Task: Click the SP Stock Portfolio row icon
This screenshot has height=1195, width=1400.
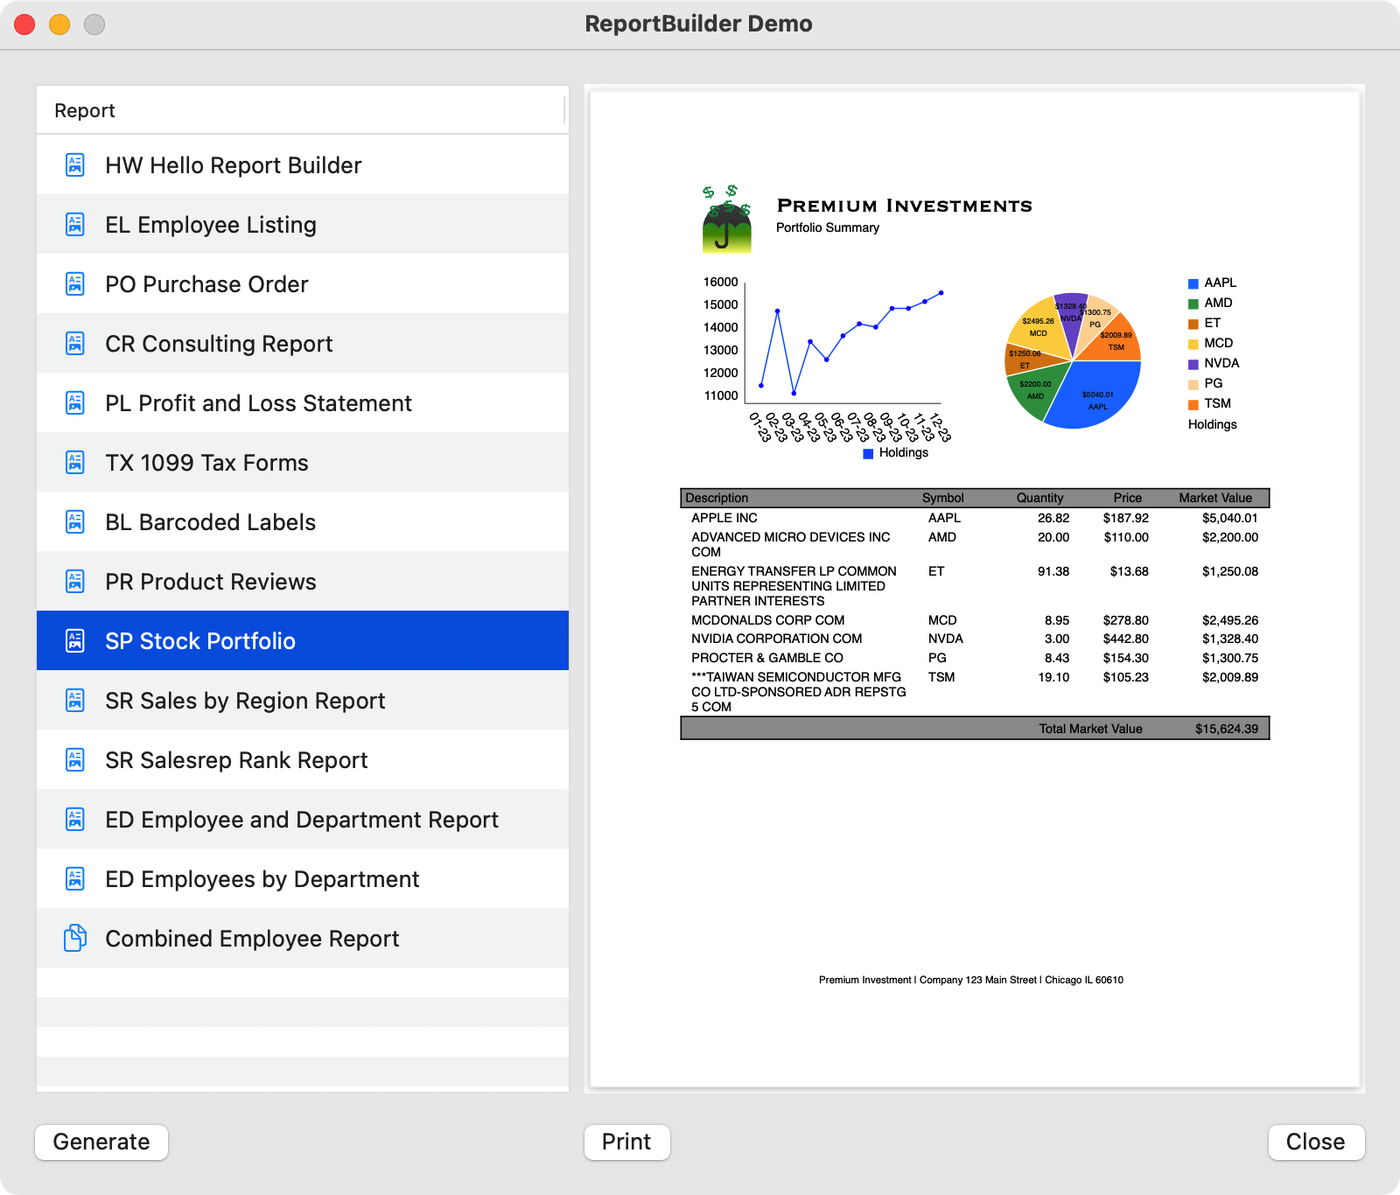Action: click(75, 641)
